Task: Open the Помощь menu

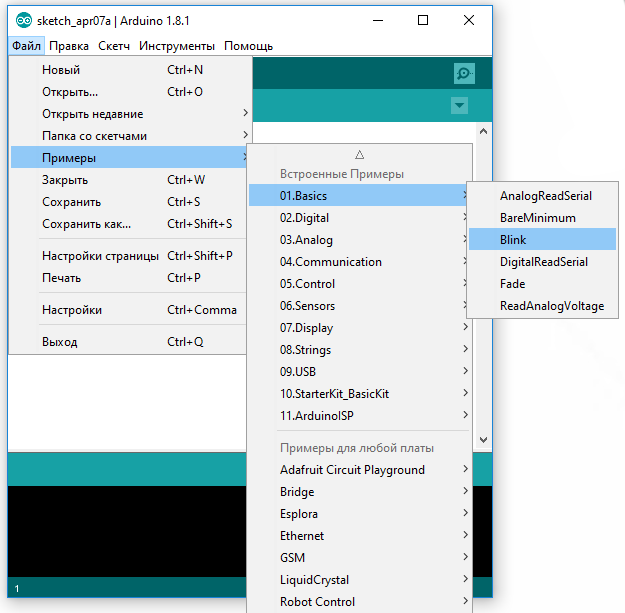Action: pos(248,46)
